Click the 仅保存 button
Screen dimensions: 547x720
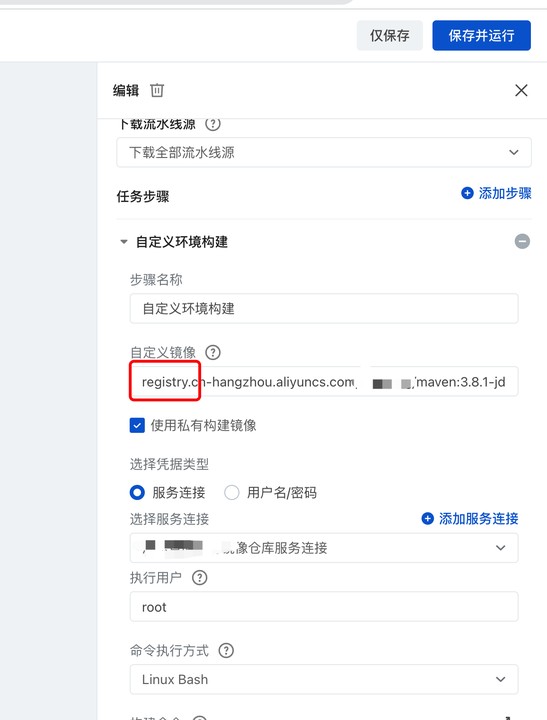389,35
